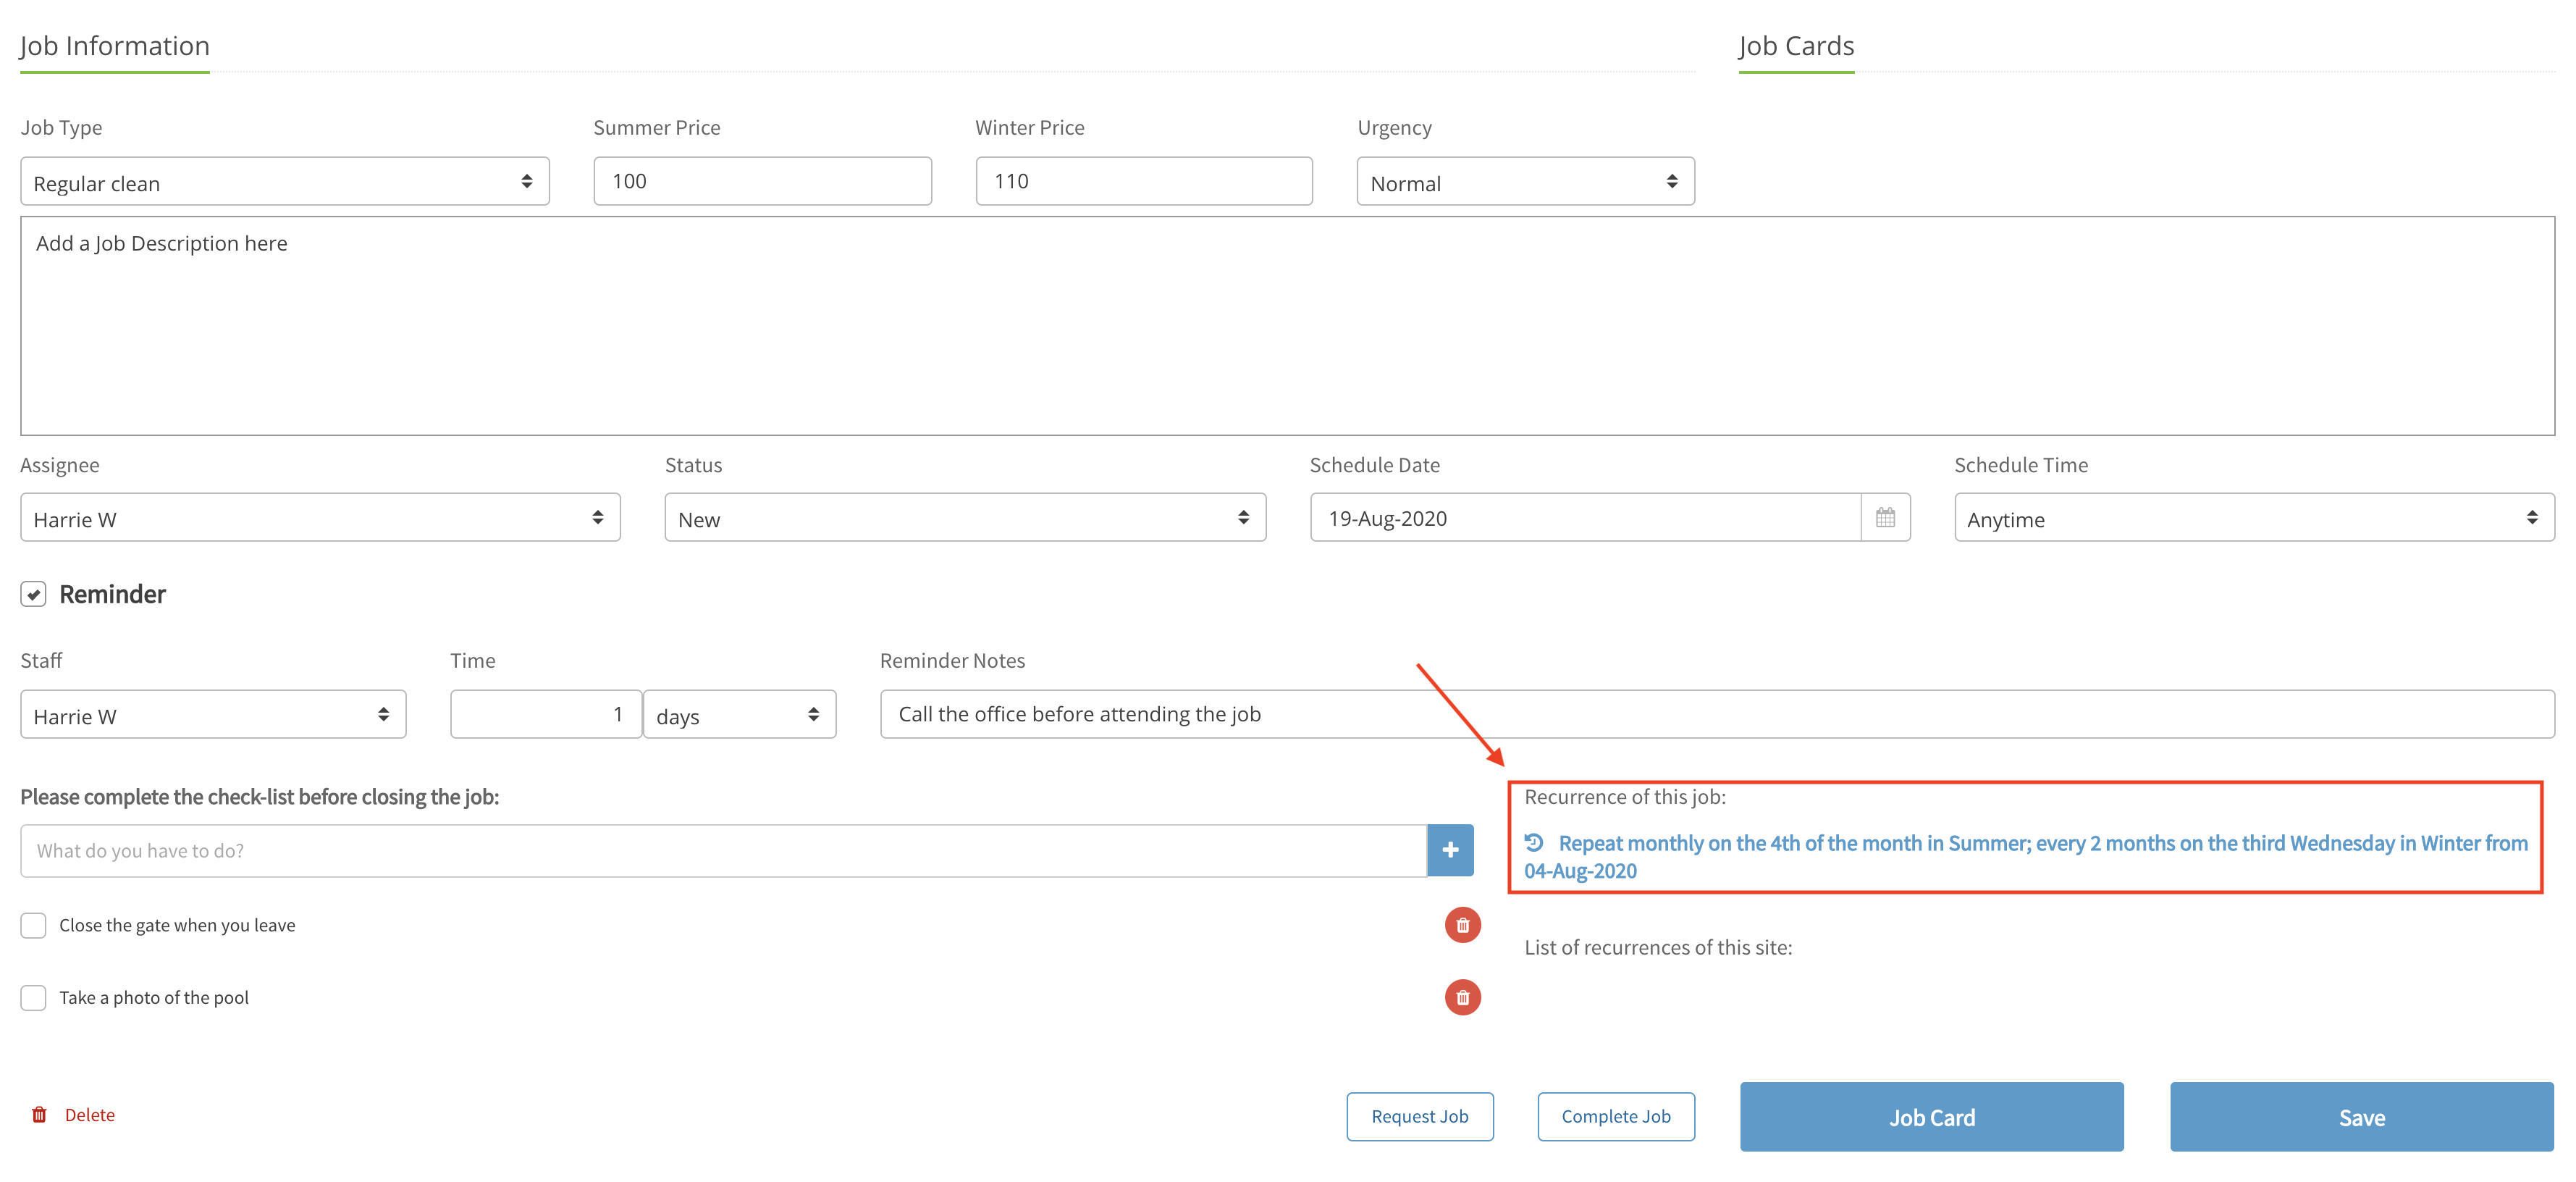Click the red Delete link
The width and height of the screenshot is (2576, 1182).
89,1115
